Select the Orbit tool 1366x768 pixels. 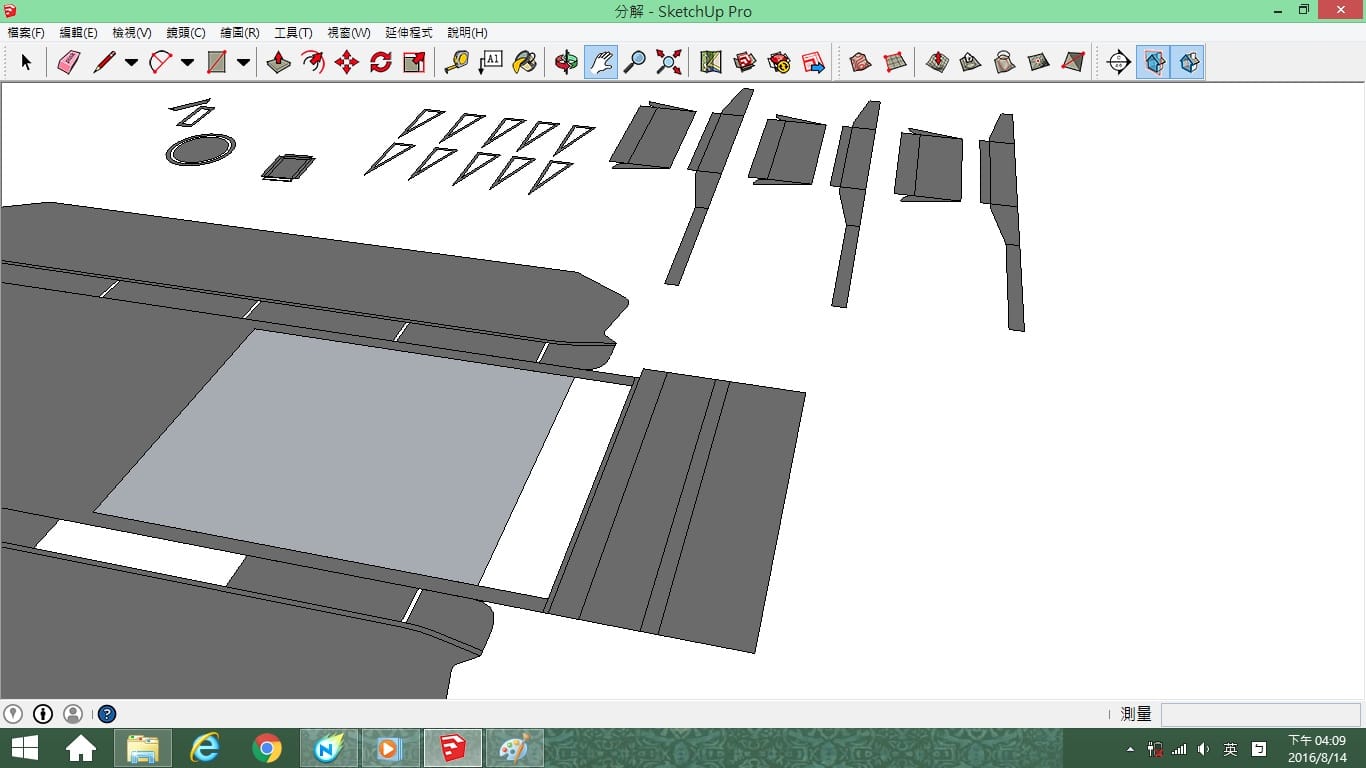(566, 62)
